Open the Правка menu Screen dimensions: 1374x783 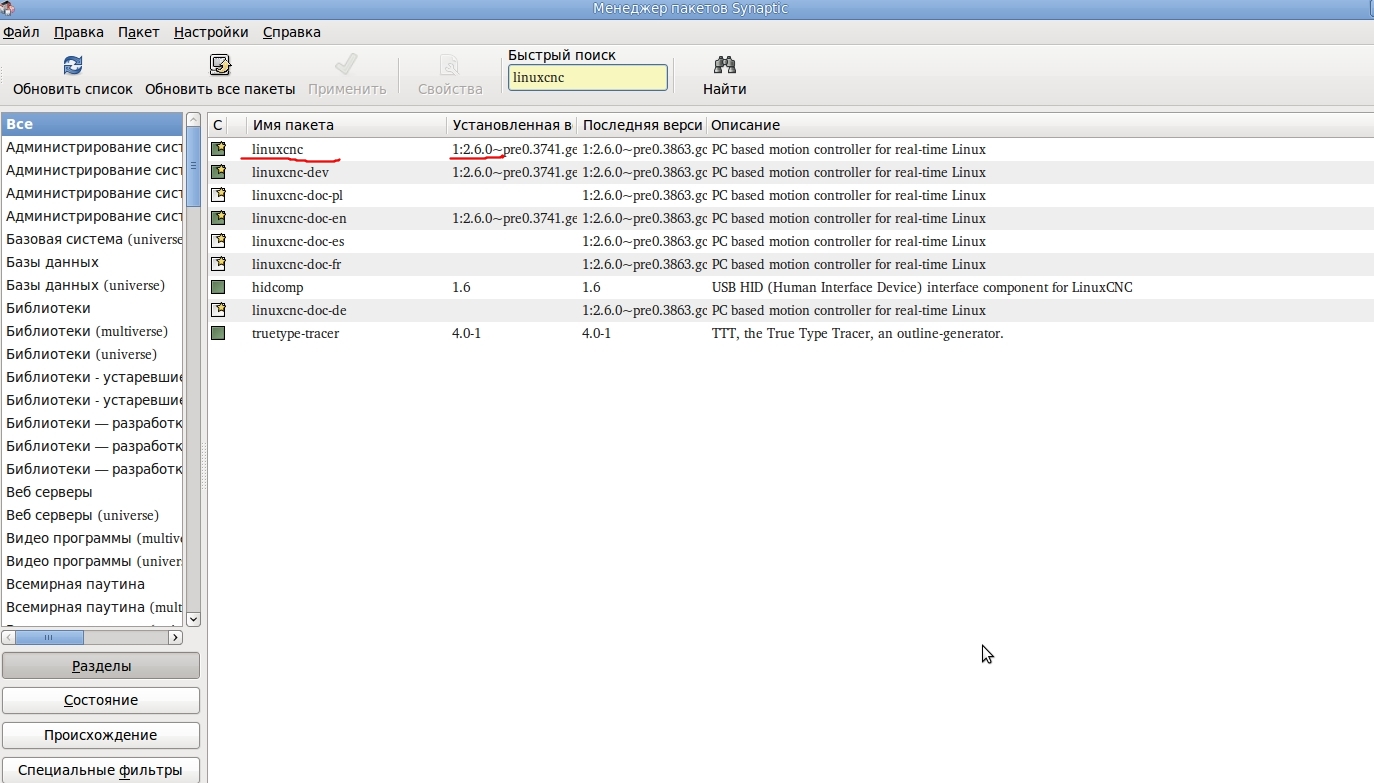(79, 32)
